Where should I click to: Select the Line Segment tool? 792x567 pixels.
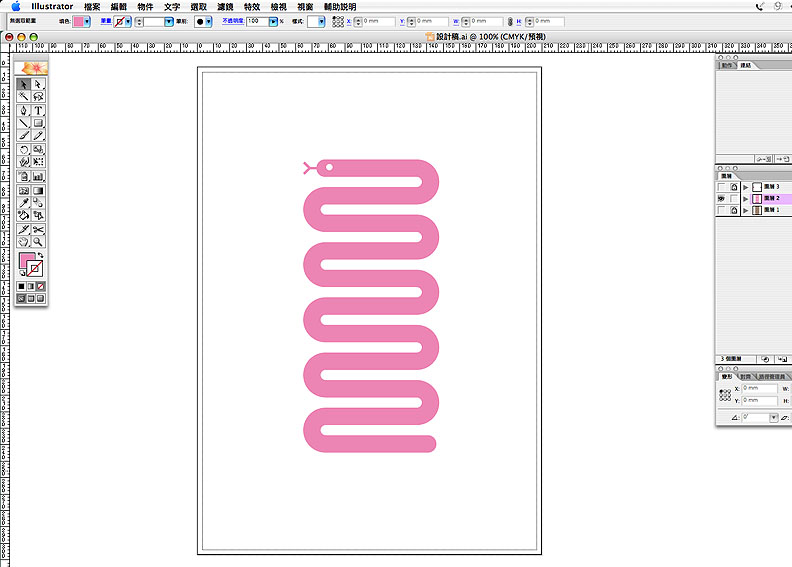pos(23,123)
